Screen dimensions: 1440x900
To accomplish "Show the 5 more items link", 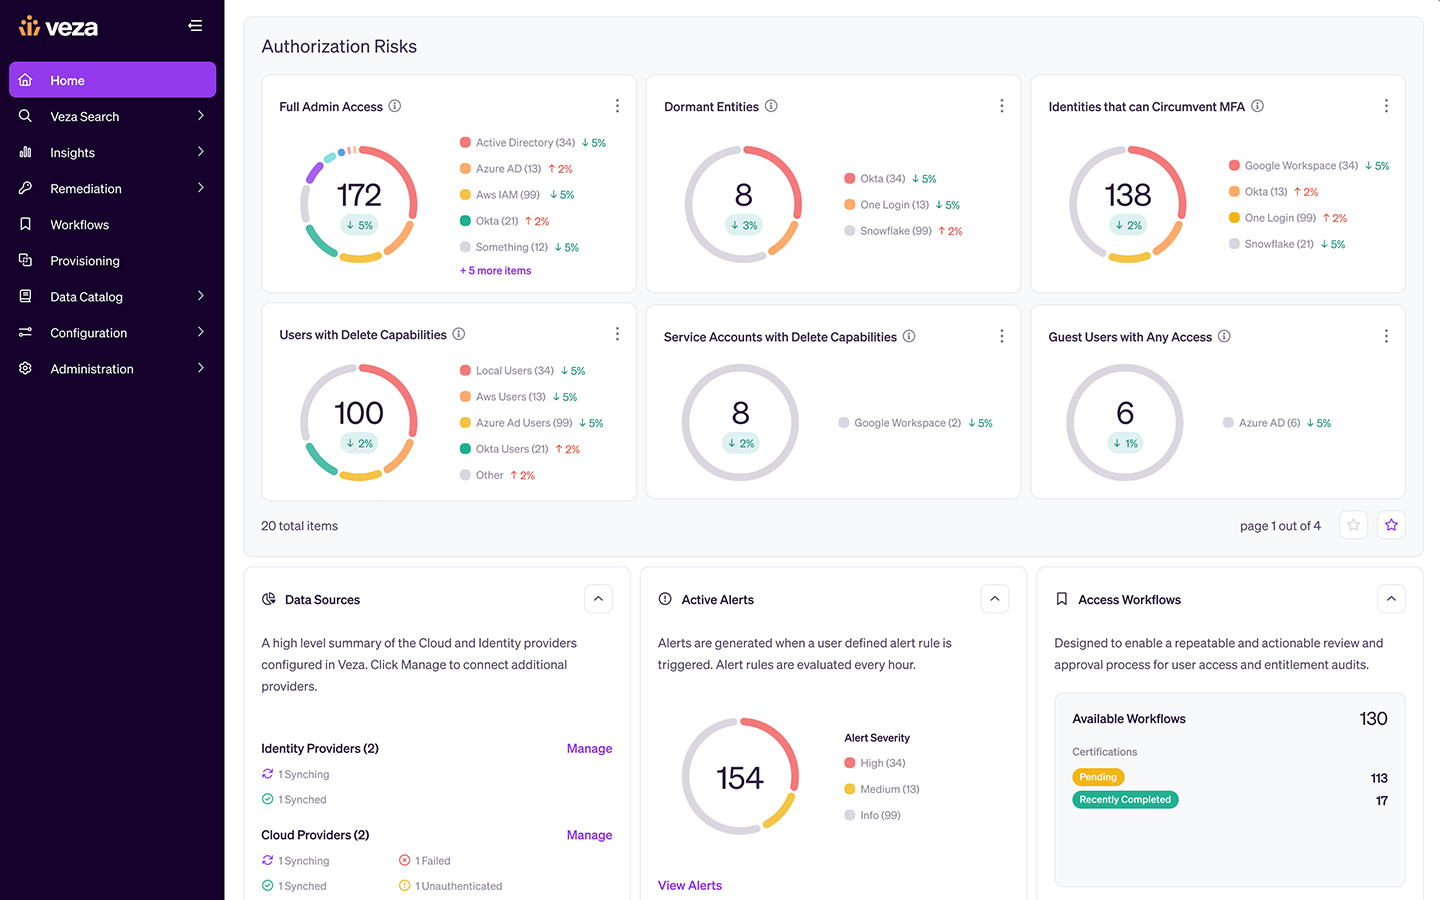I will coord(496,271).
